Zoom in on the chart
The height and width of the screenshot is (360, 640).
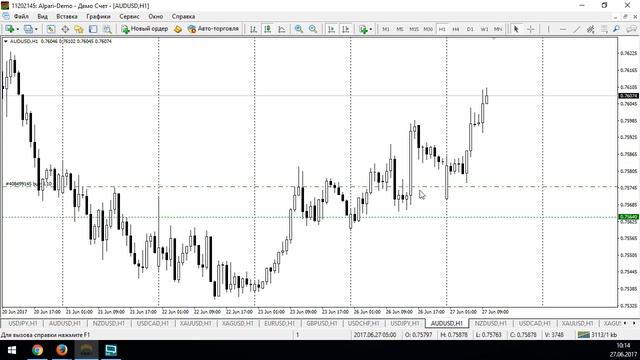[299, 29]
